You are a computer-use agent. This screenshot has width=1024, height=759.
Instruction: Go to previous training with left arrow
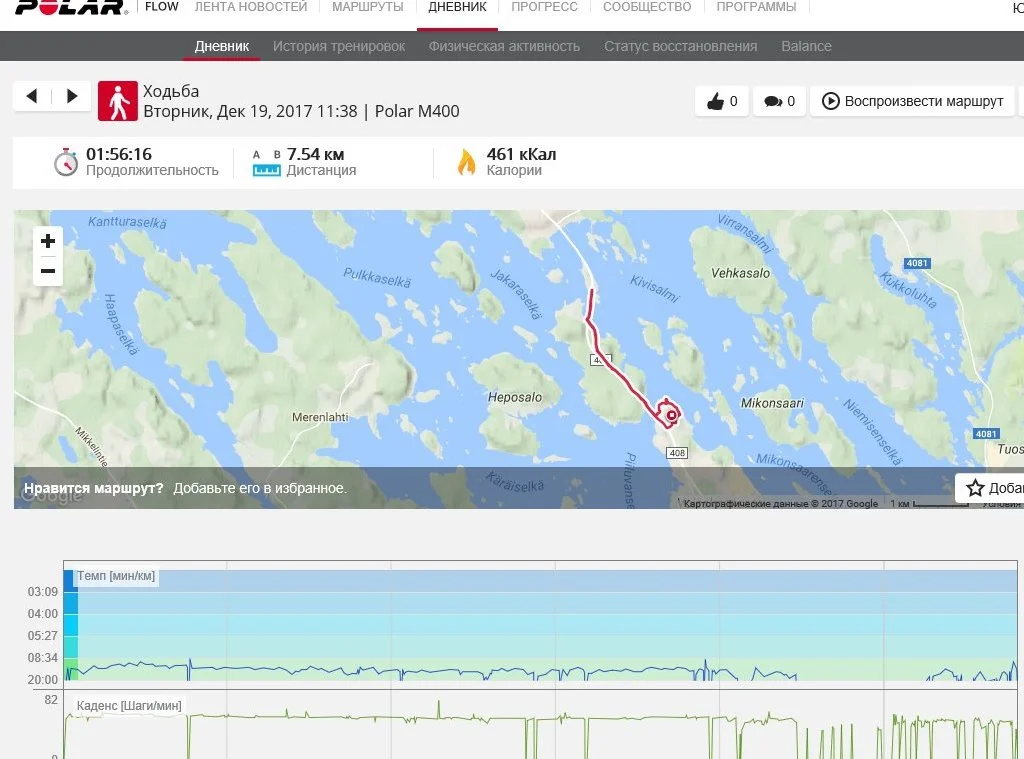(x=32, y=97)
